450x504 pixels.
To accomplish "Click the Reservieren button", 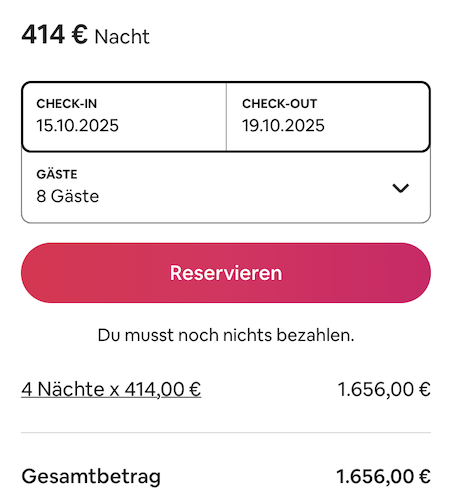I will pos(226,273).
